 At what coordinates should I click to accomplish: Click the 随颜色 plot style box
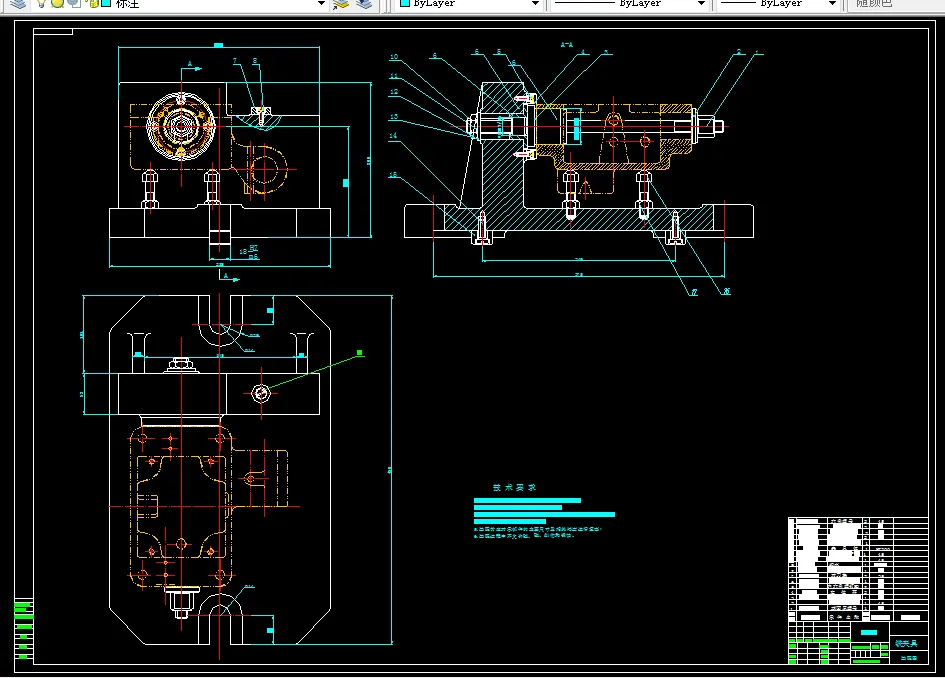pos(896,4)
